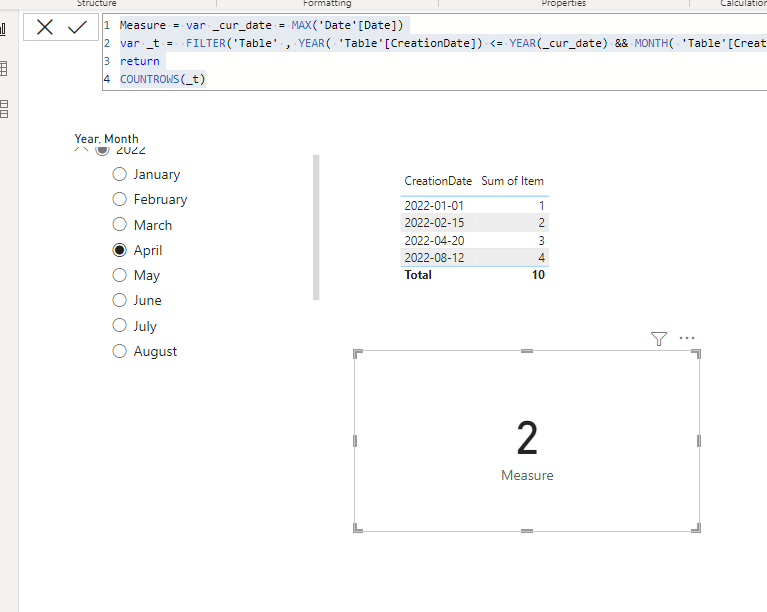Screen dimensions: 767x612
Task: Collapse the 2022 year node chevron
Action: (x=81, y=150)
